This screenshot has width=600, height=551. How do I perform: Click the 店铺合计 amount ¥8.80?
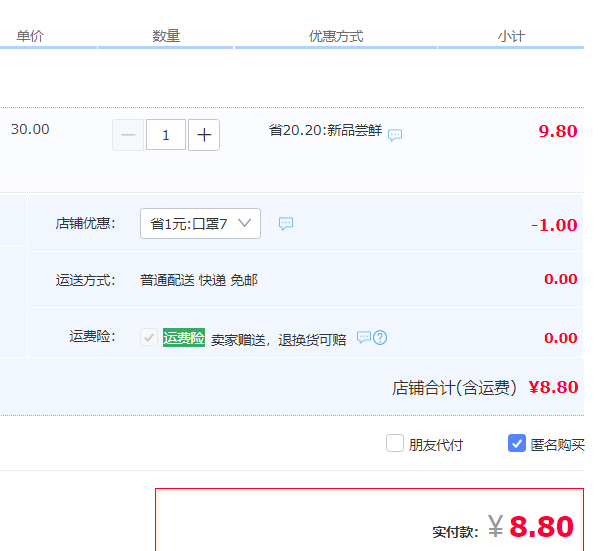553,387
